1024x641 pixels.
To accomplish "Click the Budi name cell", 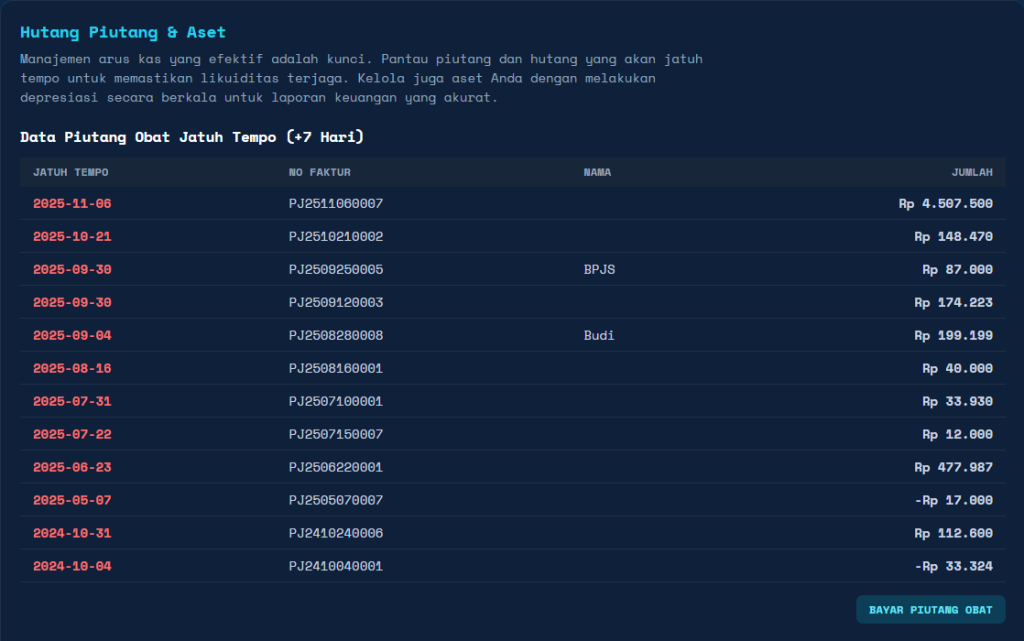I will [599, 336].
